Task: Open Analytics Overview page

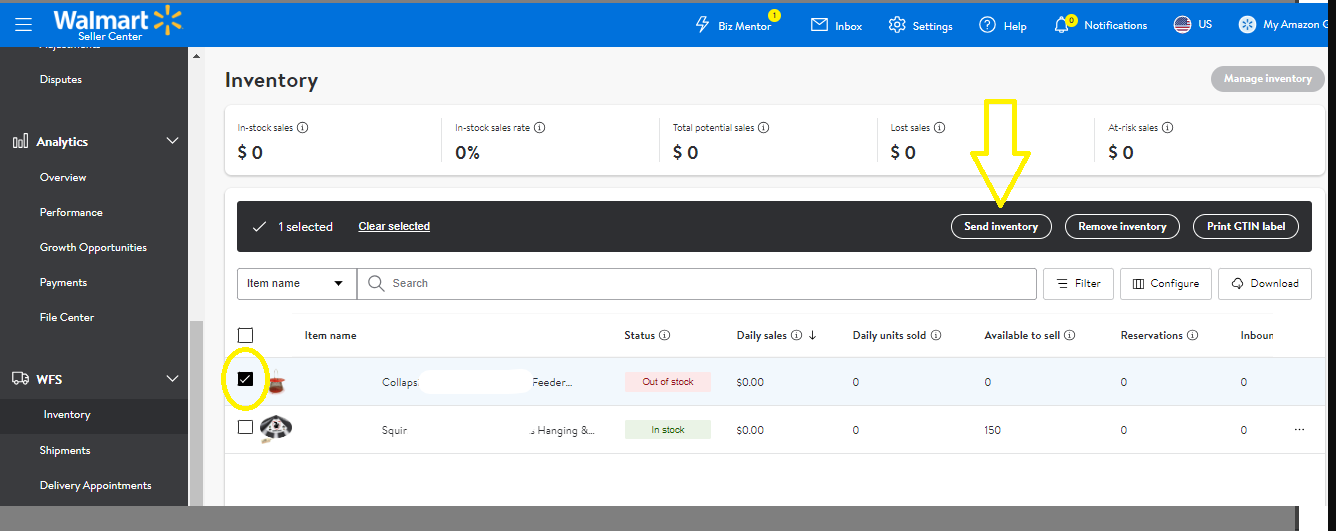Action: 63,178
